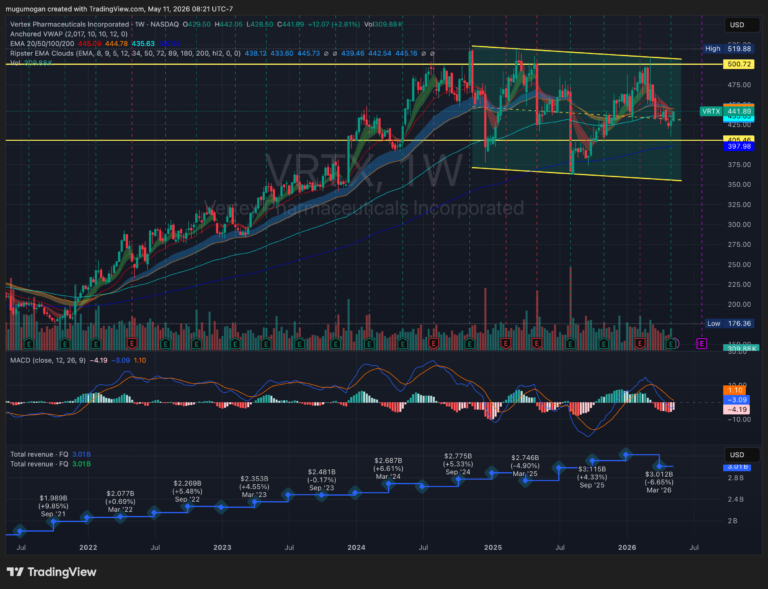Click the magenta upcoming earnings marker

pyautogui.click(x=701, y=344)
